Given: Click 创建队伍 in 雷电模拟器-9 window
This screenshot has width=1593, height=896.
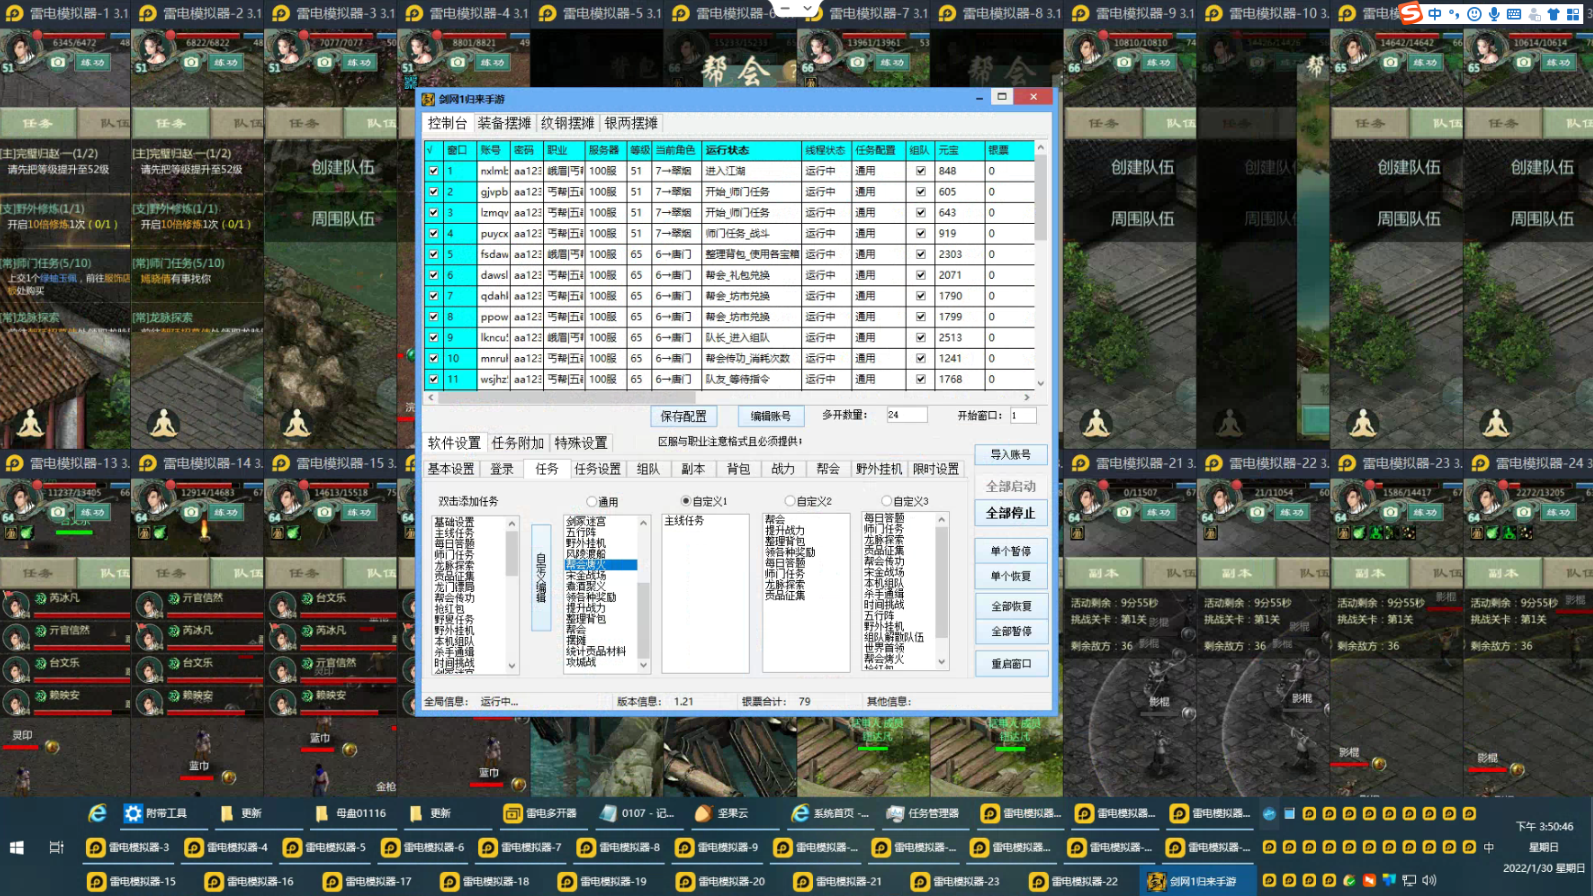Looking at the screenshot, I should (x=1143, y=168).
